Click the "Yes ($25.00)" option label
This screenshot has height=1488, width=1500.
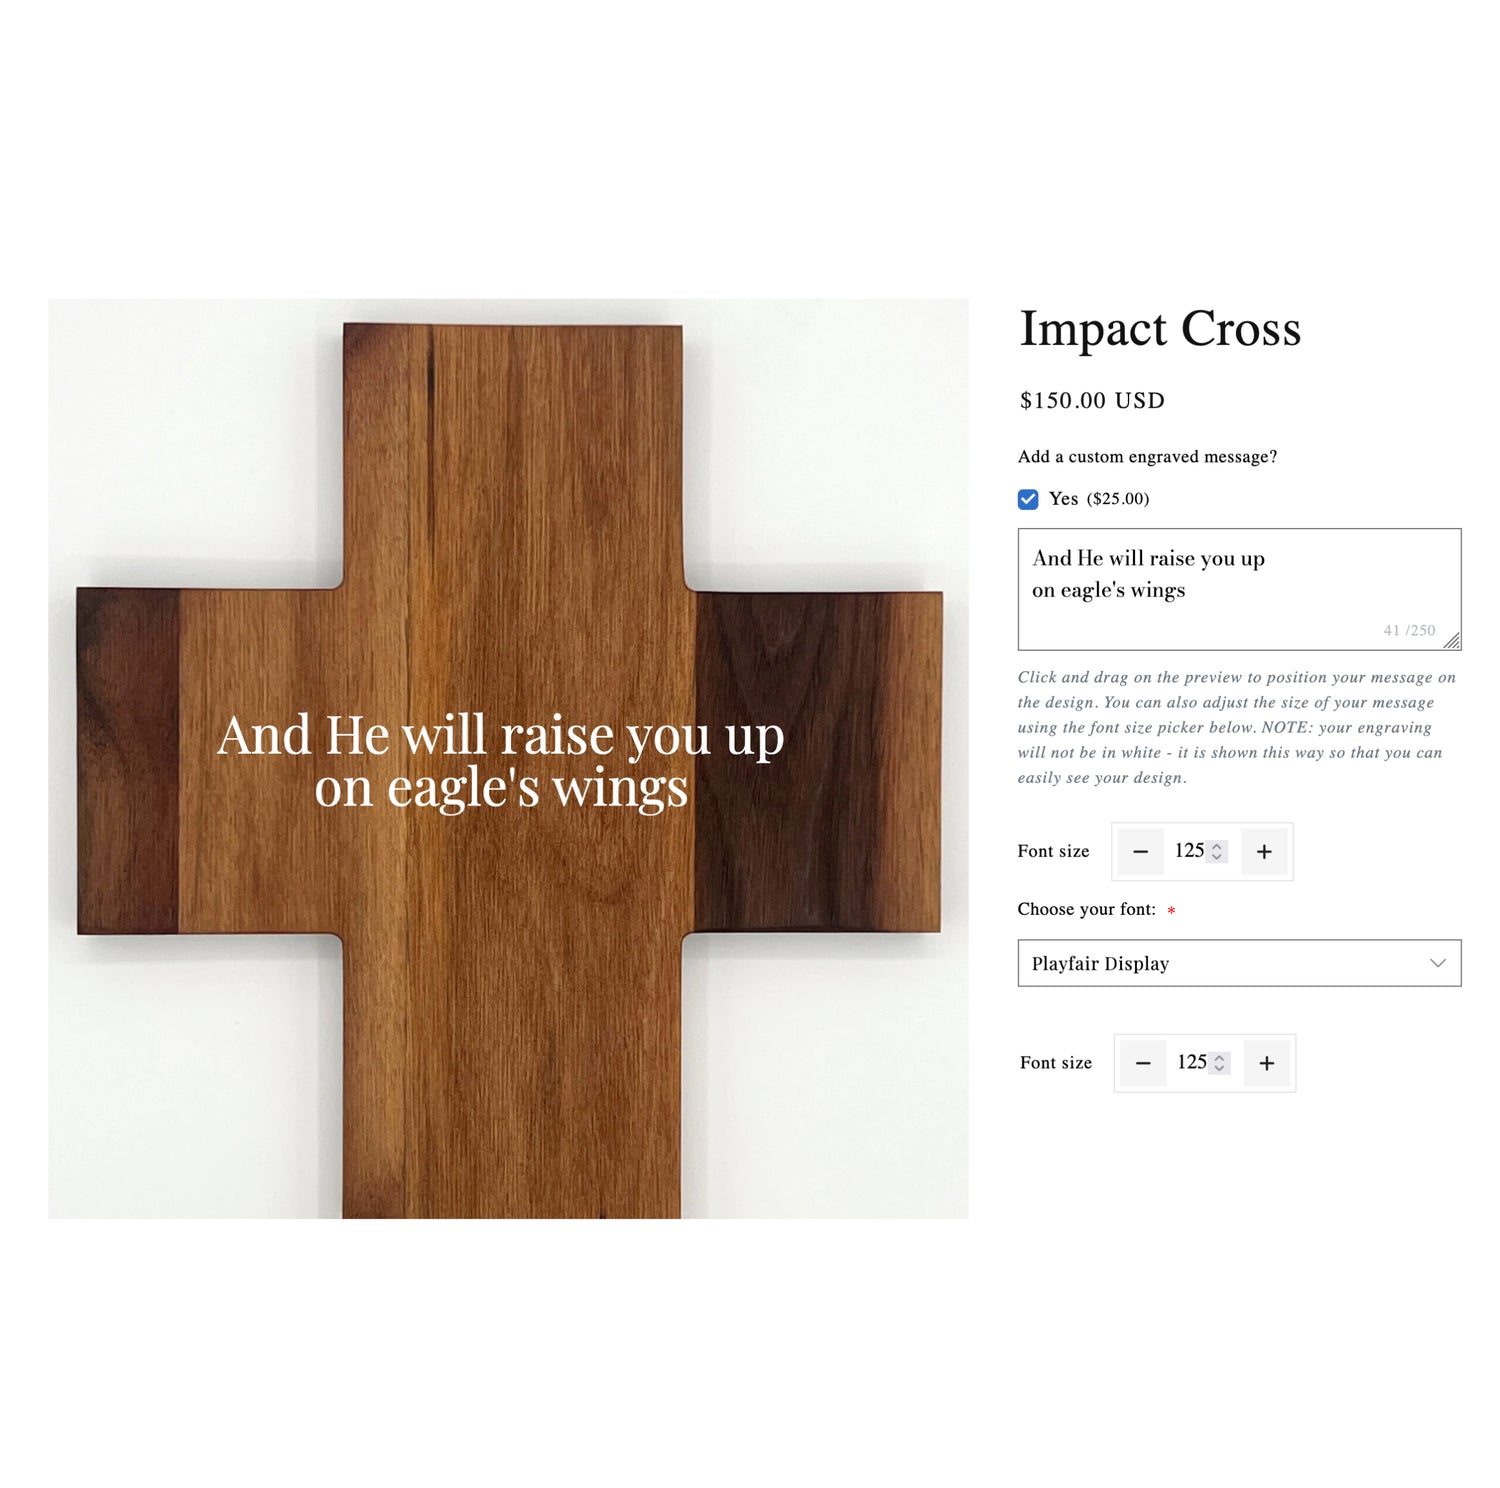tap(1099, 499)
